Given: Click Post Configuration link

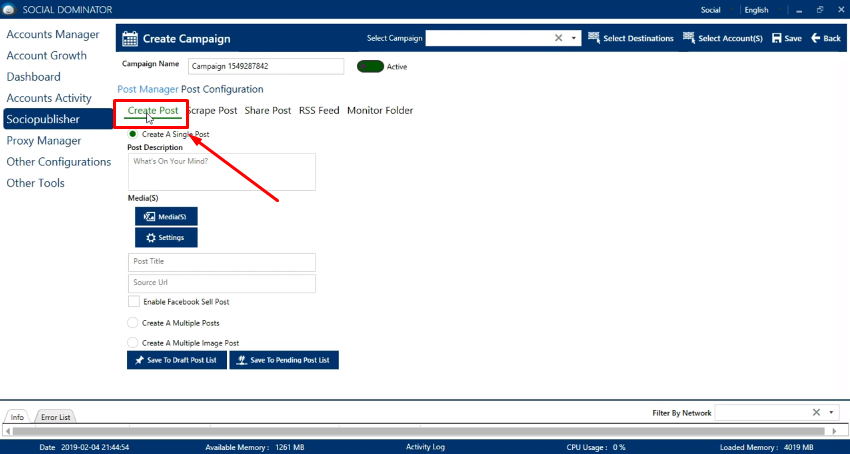Looking at the screenshot, I should pos(222,89).
